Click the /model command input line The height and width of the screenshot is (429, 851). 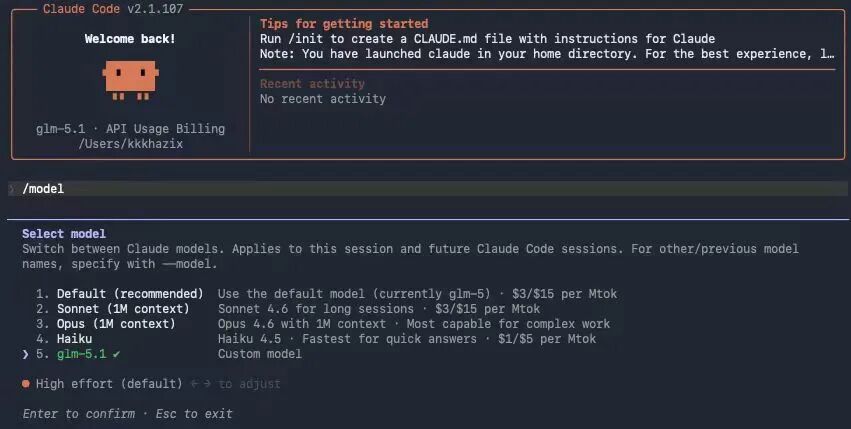pyautogui.click(x=43, y=189)
